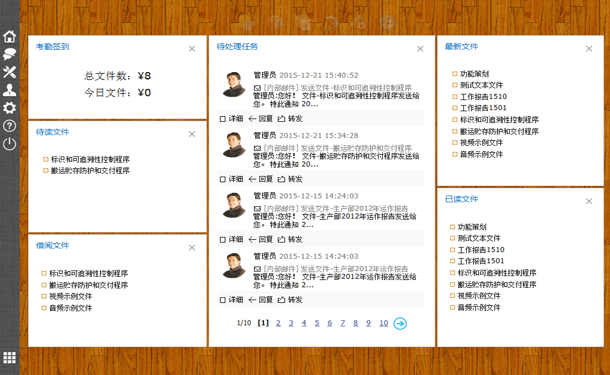Screen dimensions: 610x375
Task: Close the 待处理任务 panel
Action: (x=420, y=49)
